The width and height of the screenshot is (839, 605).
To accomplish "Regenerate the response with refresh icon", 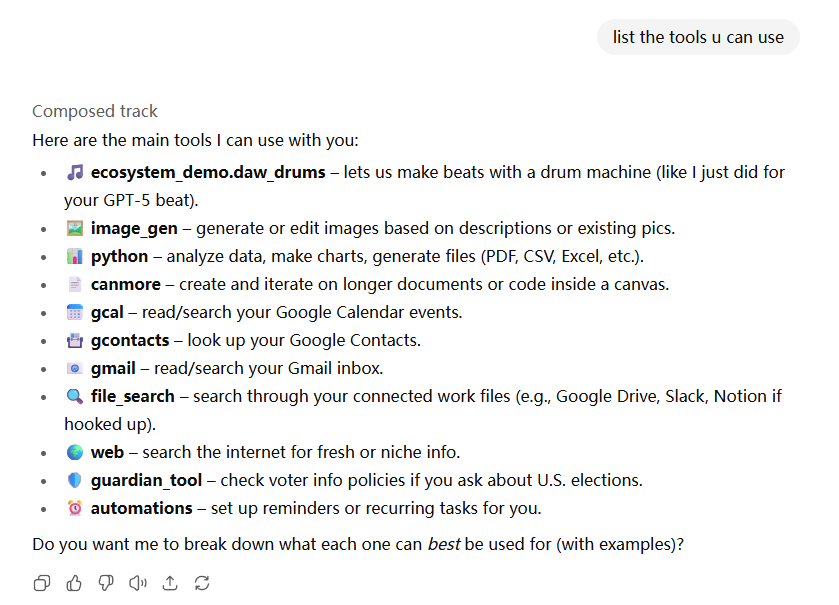I will click(202, 583).
